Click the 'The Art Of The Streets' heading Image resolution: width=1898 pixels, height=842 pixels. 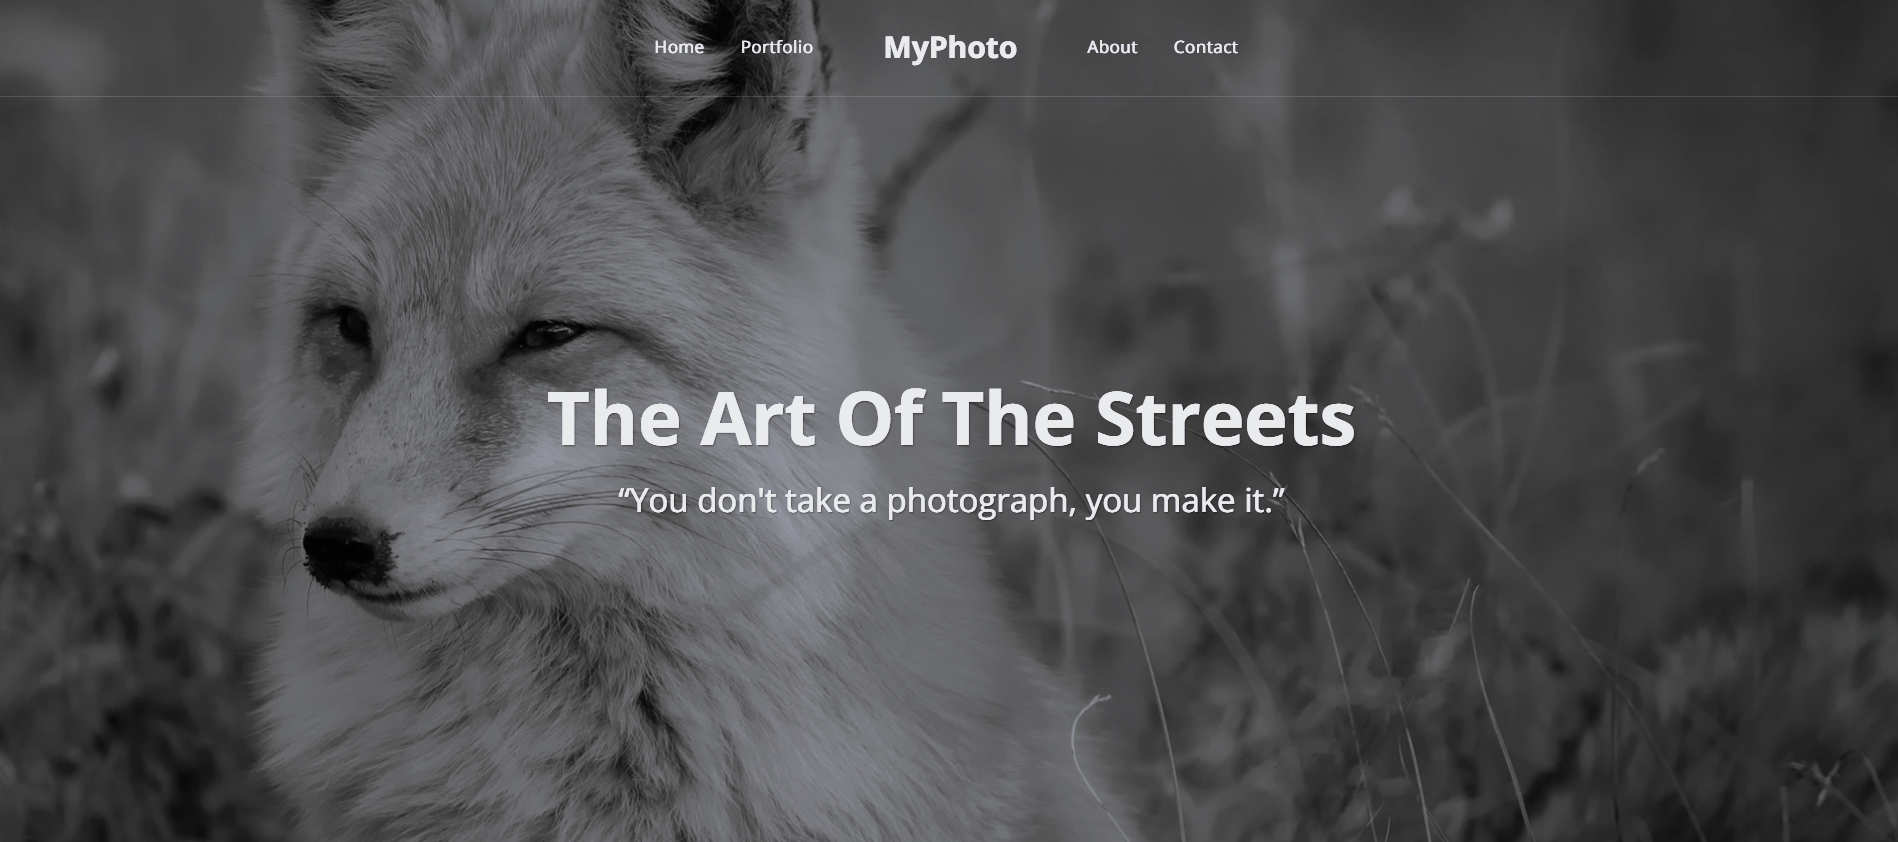click(951, 418)
